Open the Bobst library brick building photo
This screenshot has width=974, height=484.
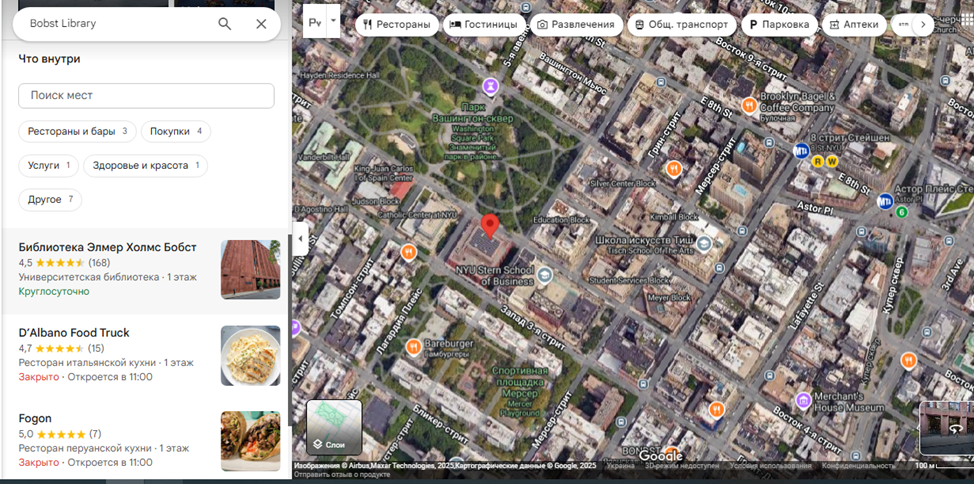tap(250, 270)
